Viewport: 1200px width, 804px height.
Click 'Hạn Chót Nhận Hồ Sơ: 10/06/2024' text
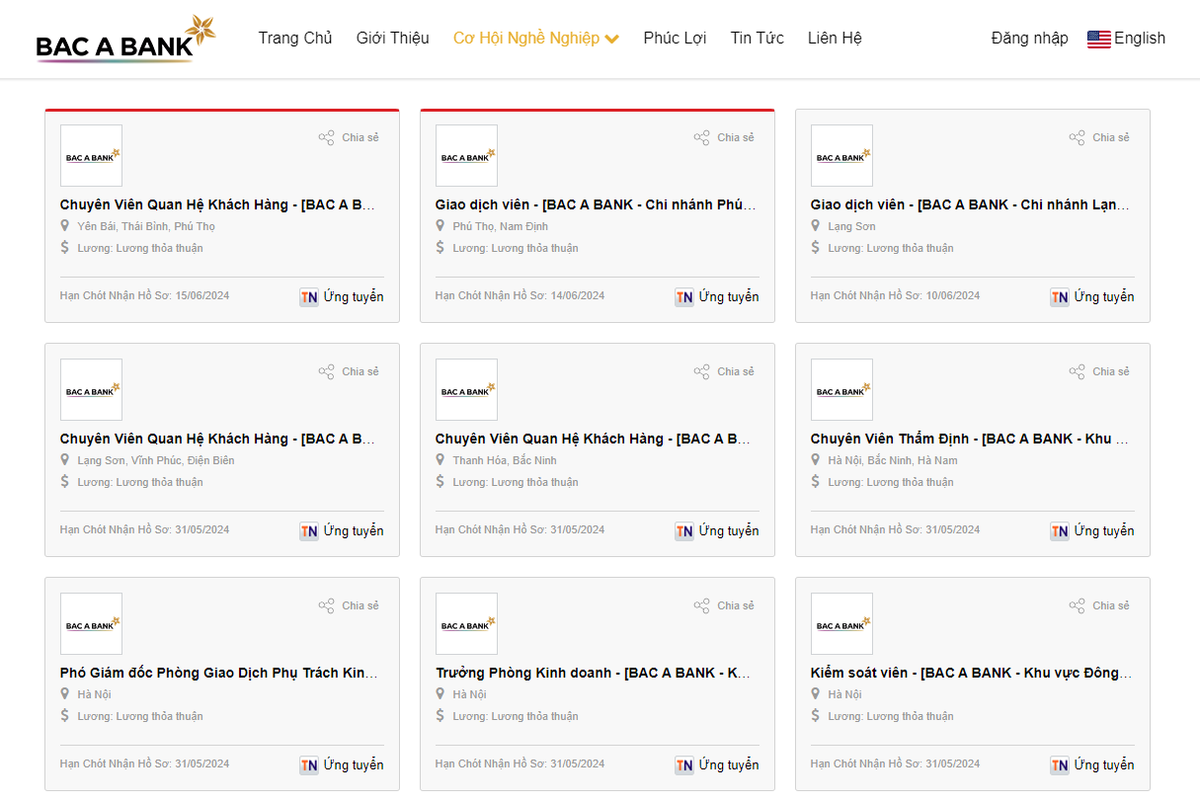point(895,296)
